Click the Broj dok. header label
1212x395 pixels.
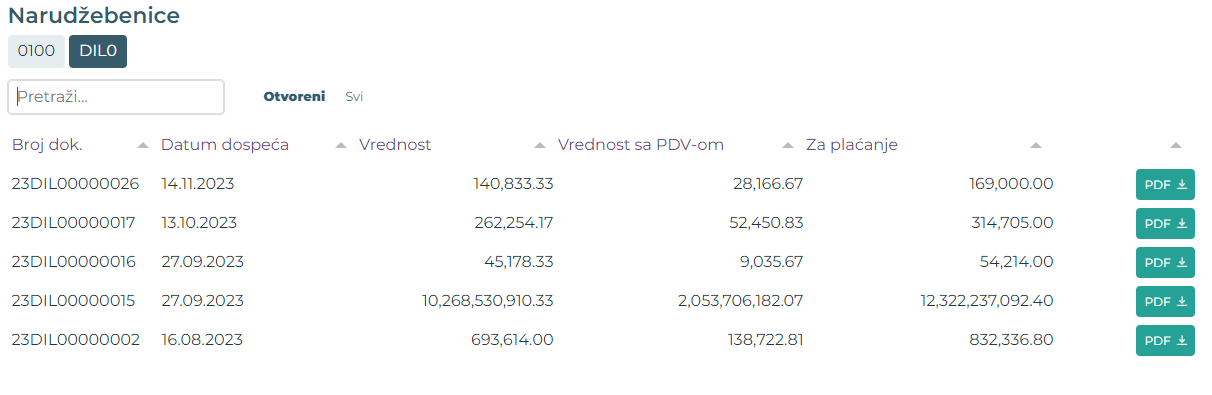[x=47, y=145]
